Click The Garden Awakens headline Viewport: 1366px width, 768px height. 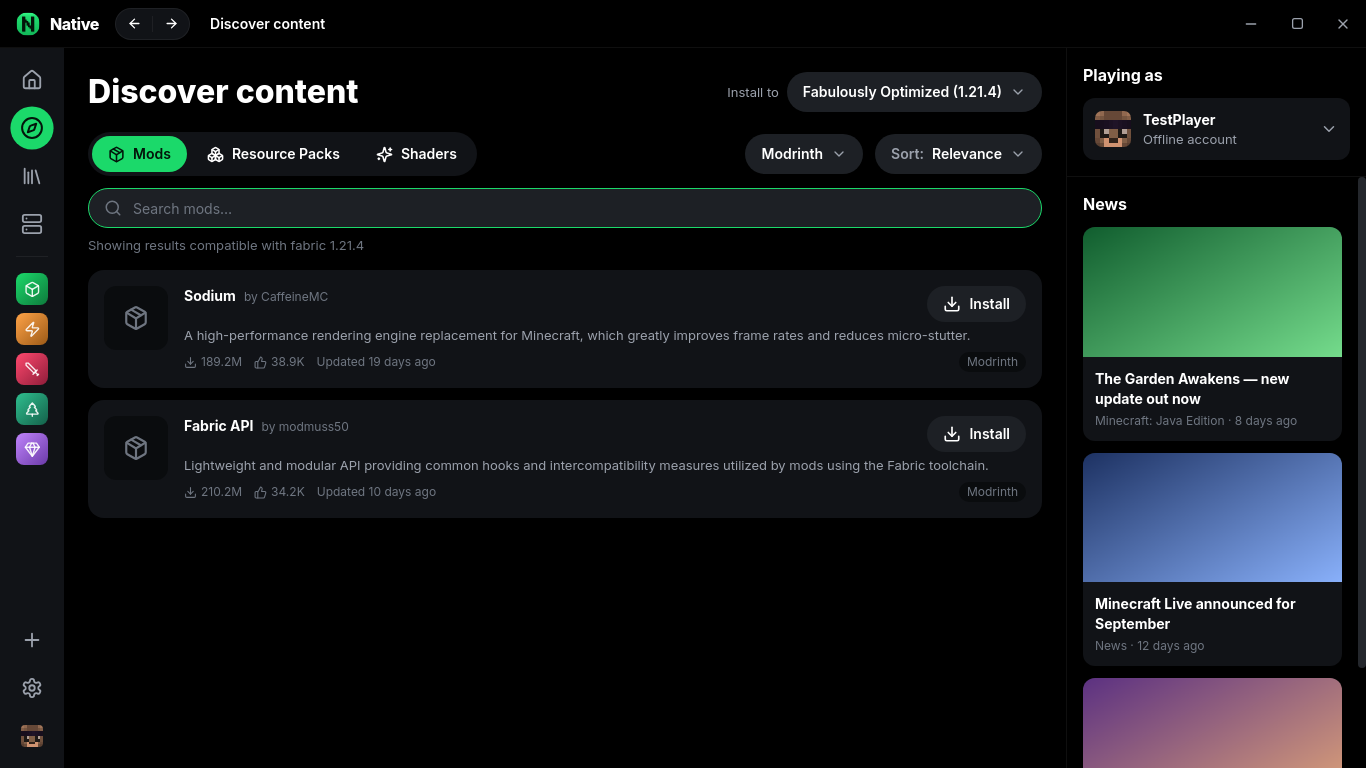pos(1192,389)
